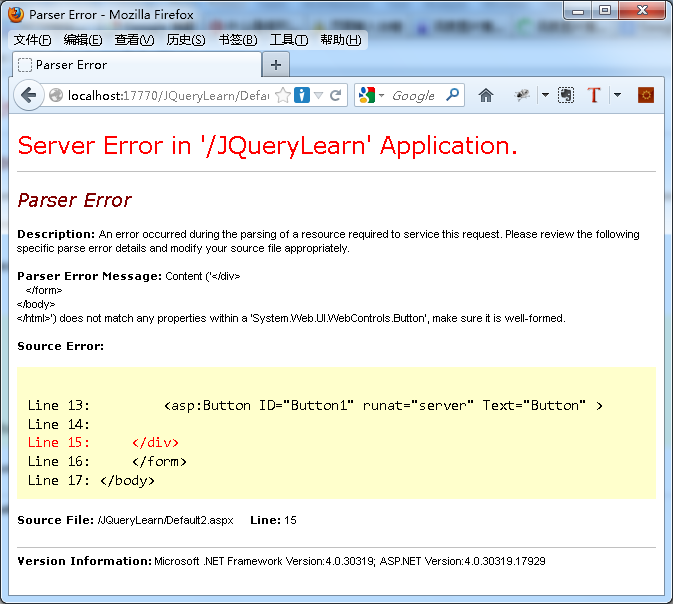This screenshot has height=604, width=673.
Task: Click inside the Google search box
Action: [x=413, y=96]
